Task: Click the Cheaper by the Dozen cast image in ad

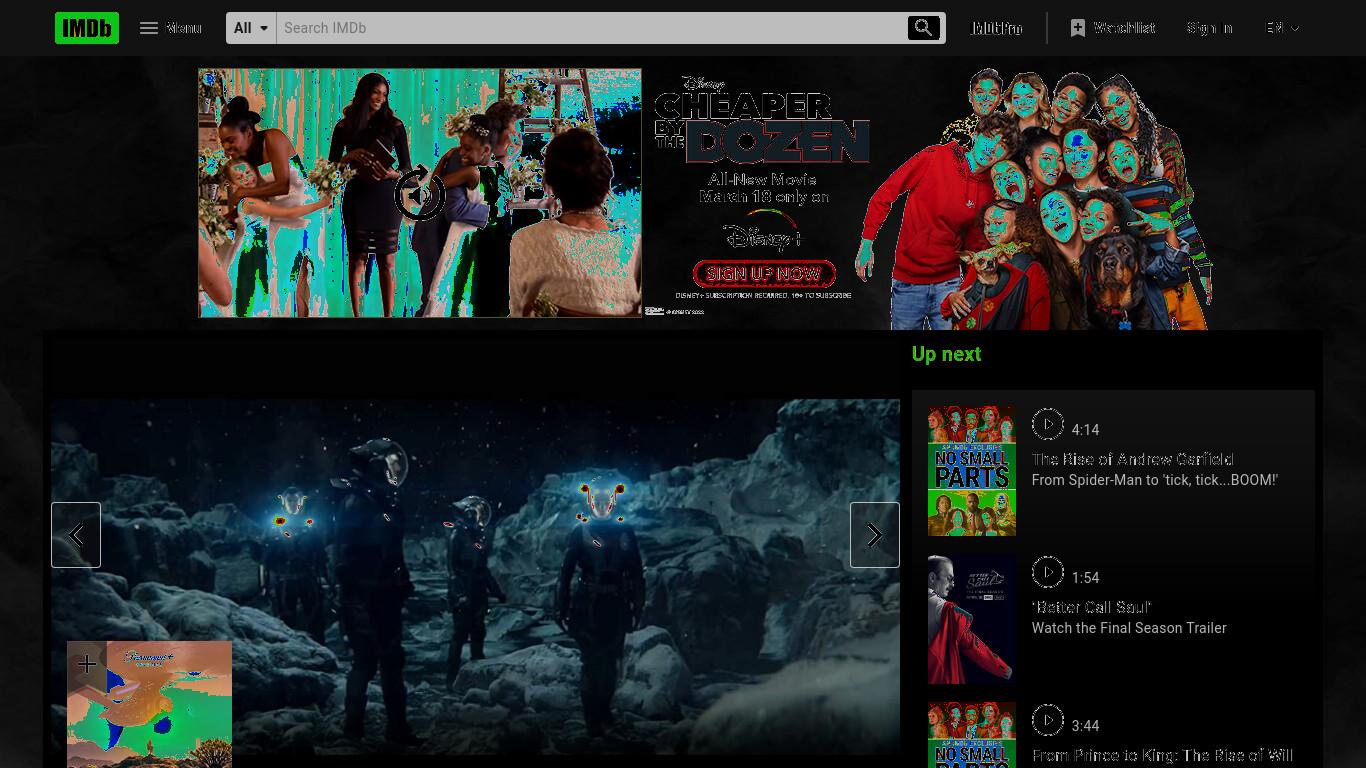Action: click(x=1035, y=199)
